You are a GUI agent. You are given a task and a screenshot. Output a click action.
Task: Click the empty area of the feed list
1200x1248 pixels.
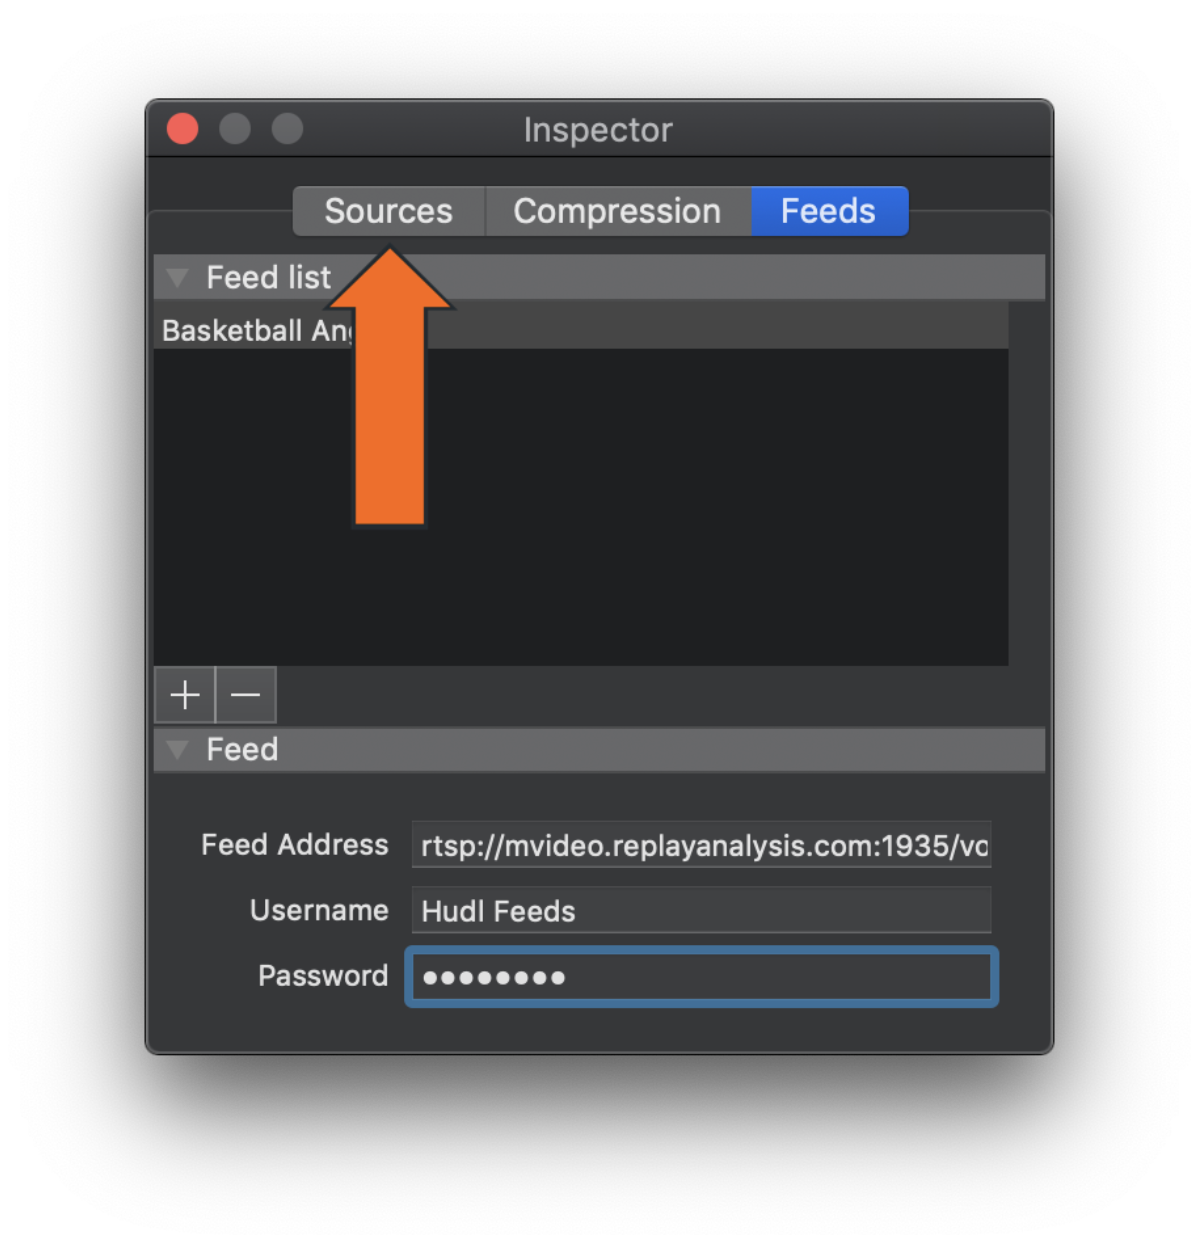[x=700, y=500]
